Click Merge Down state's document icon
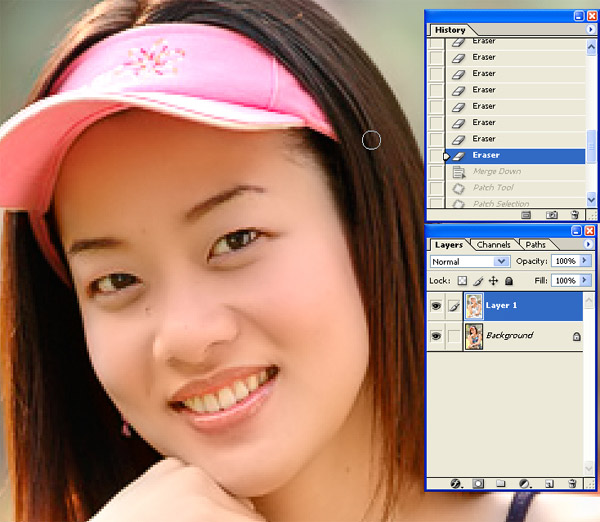Image resolution: width=600 pixels, height=522 pixels. point(458,172)
